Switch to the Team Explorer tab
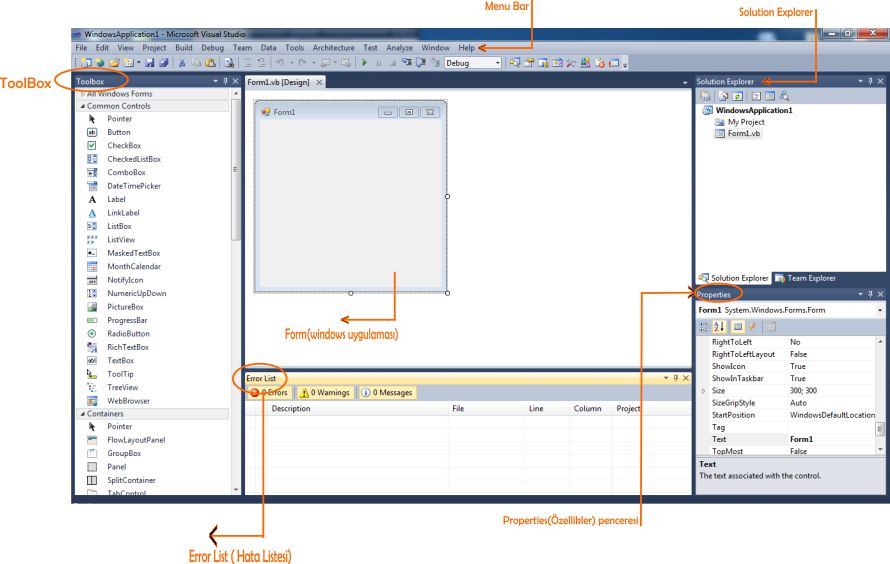 [805, 278]
